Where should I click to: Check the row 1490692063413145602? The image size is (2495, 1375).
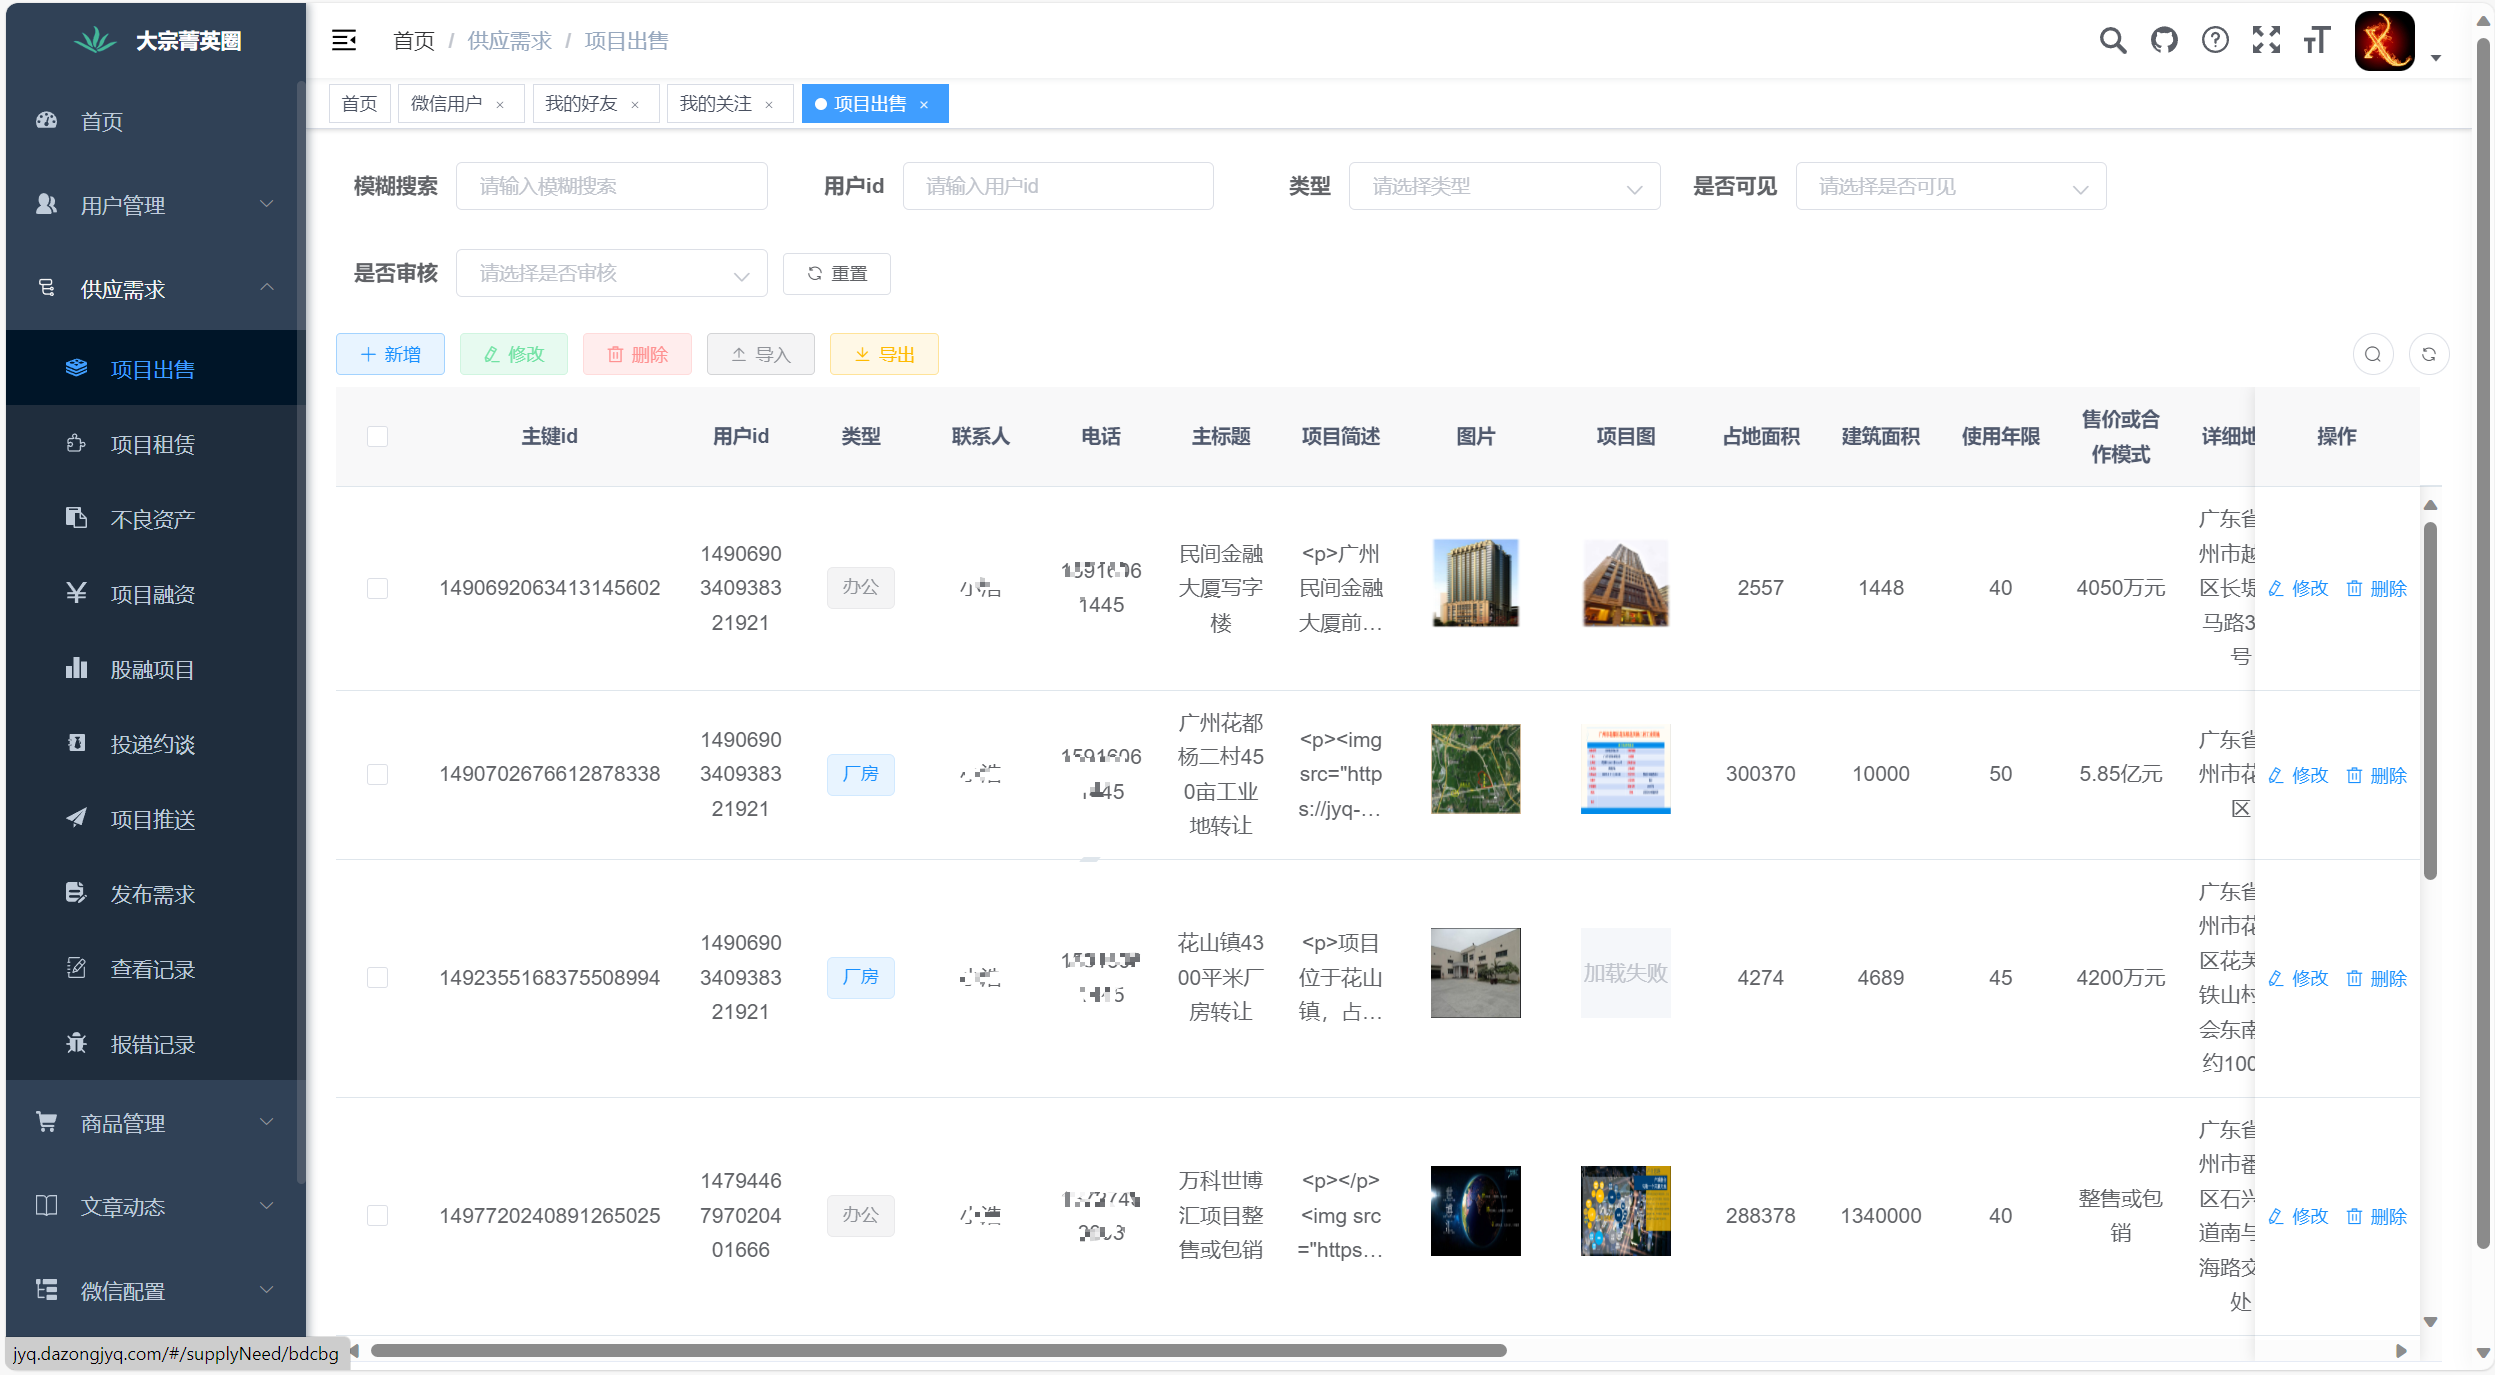377,588
